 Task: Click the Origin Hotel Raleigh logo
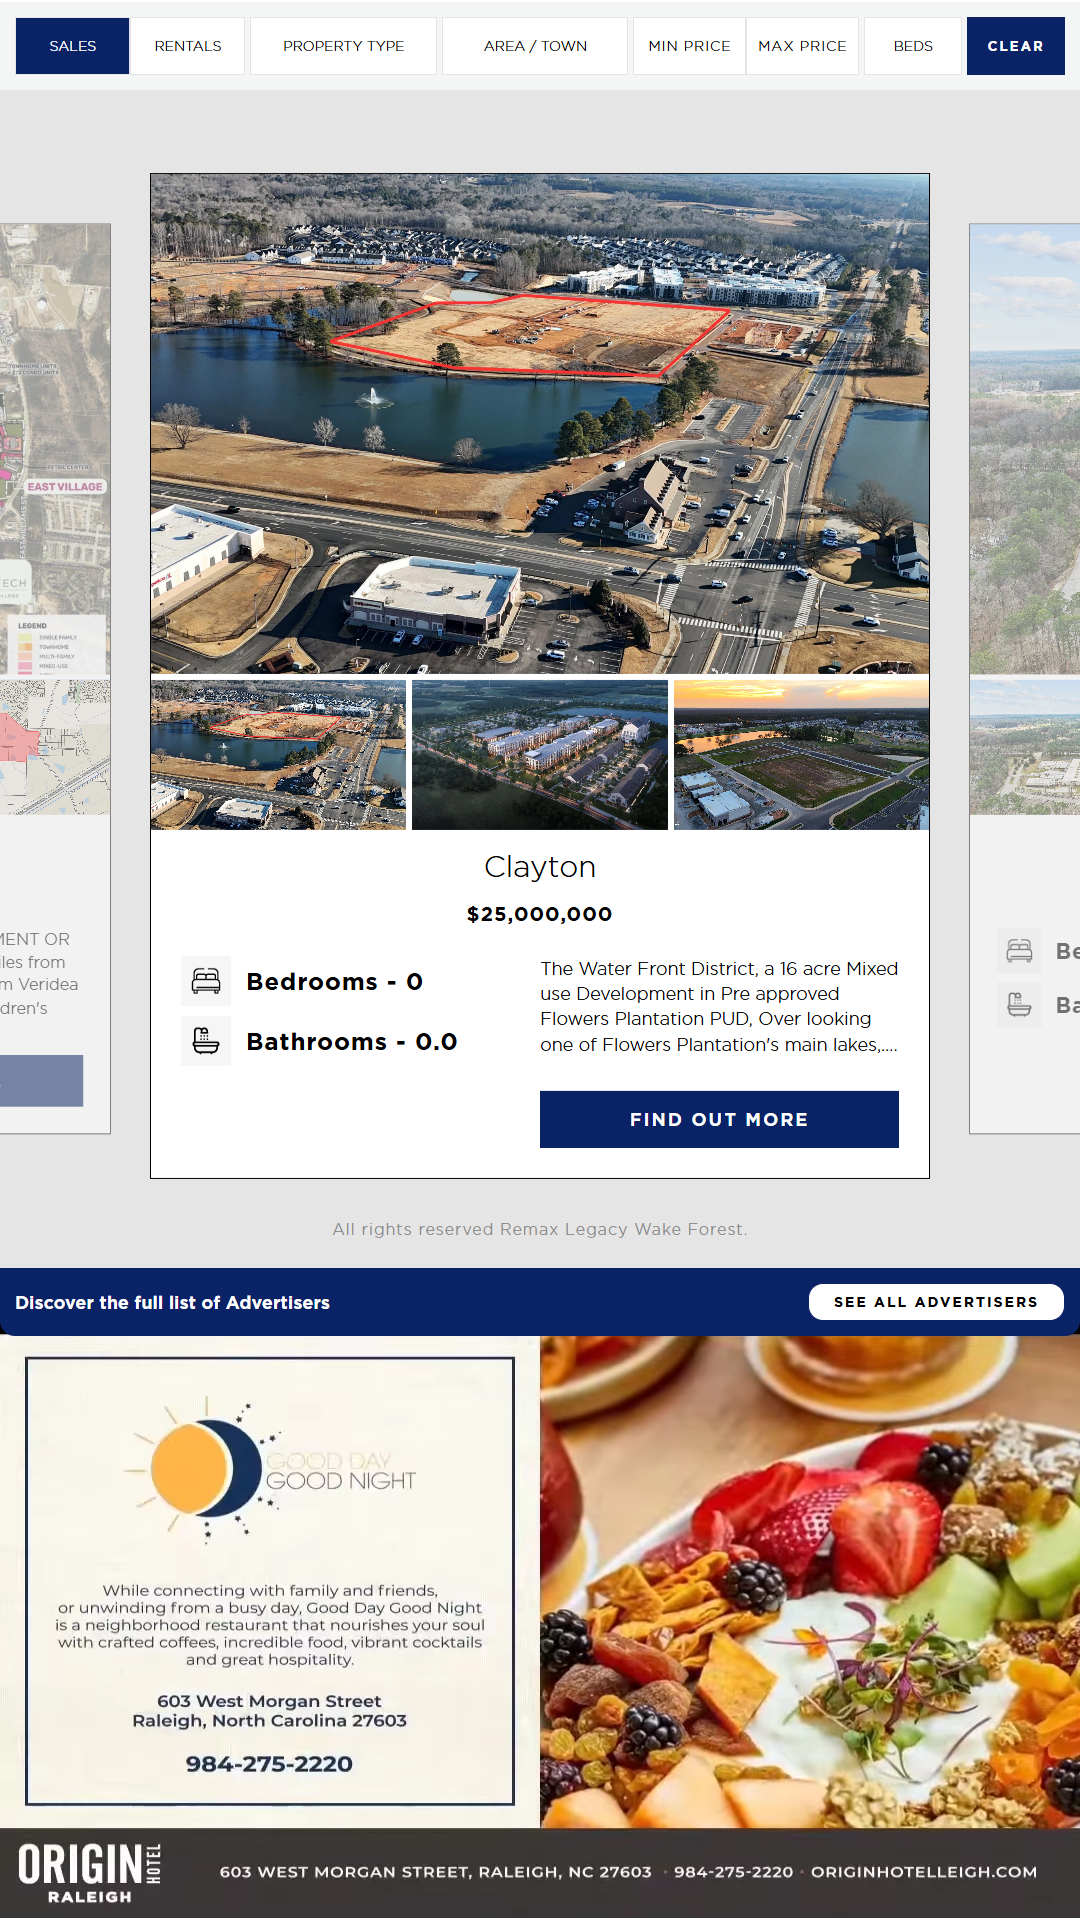[x=90, y=1873]
